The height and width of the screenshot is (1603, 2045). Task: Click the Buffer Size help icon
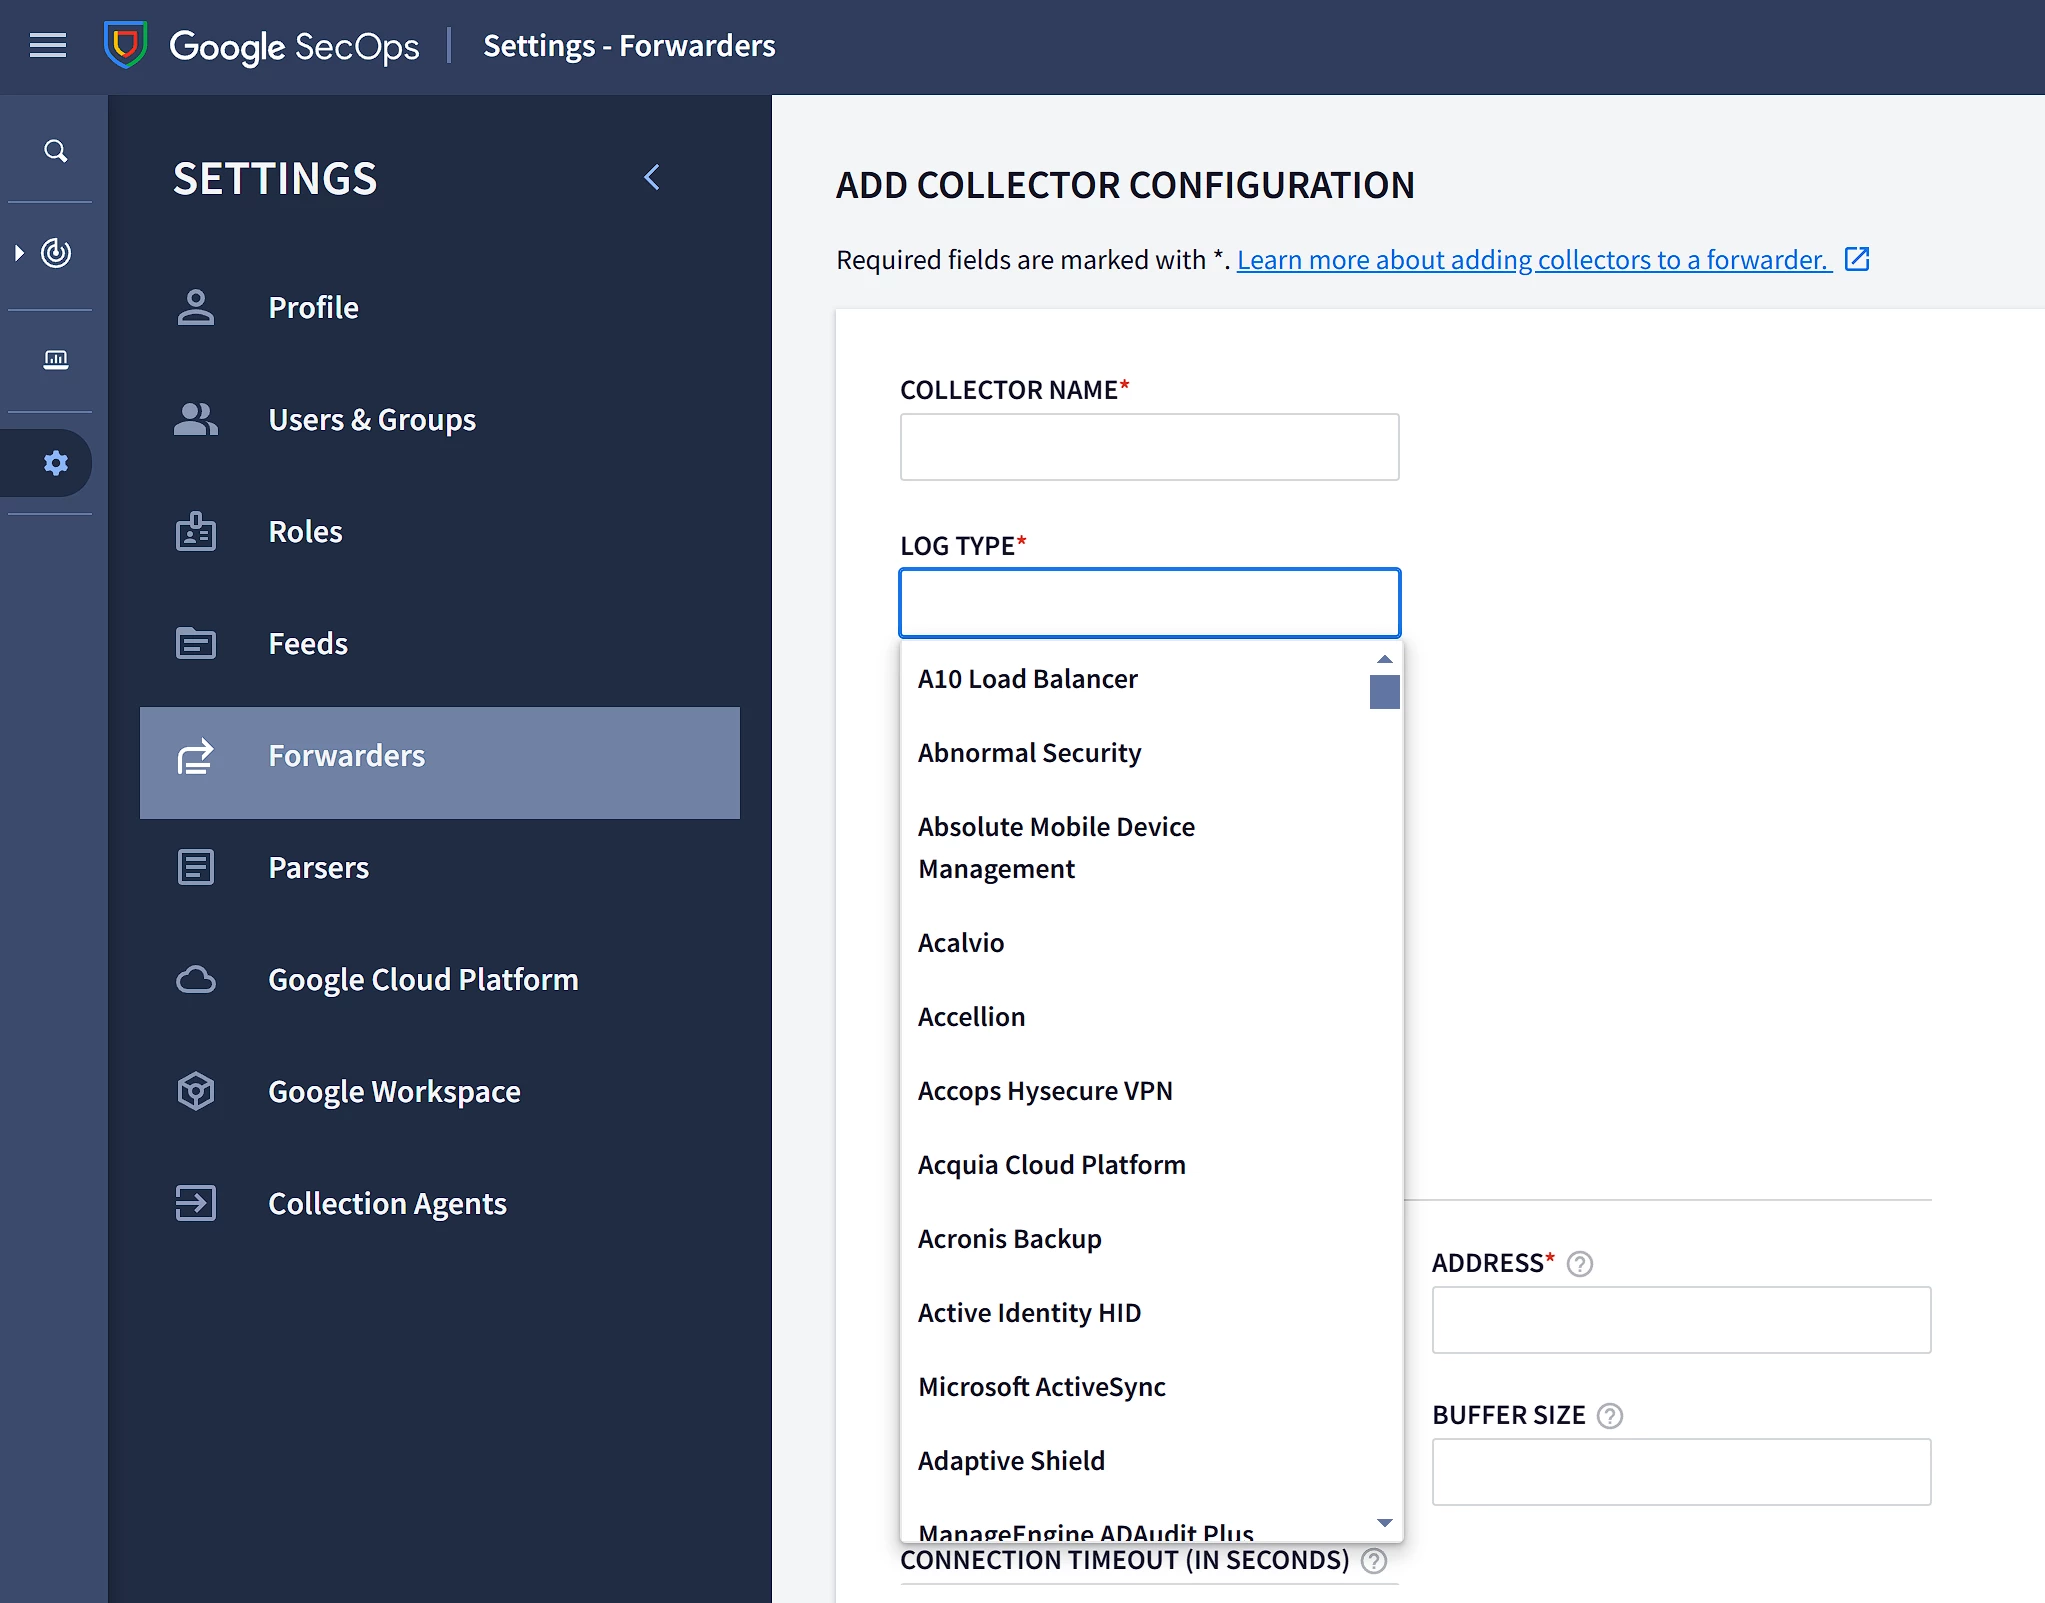1609,1416
